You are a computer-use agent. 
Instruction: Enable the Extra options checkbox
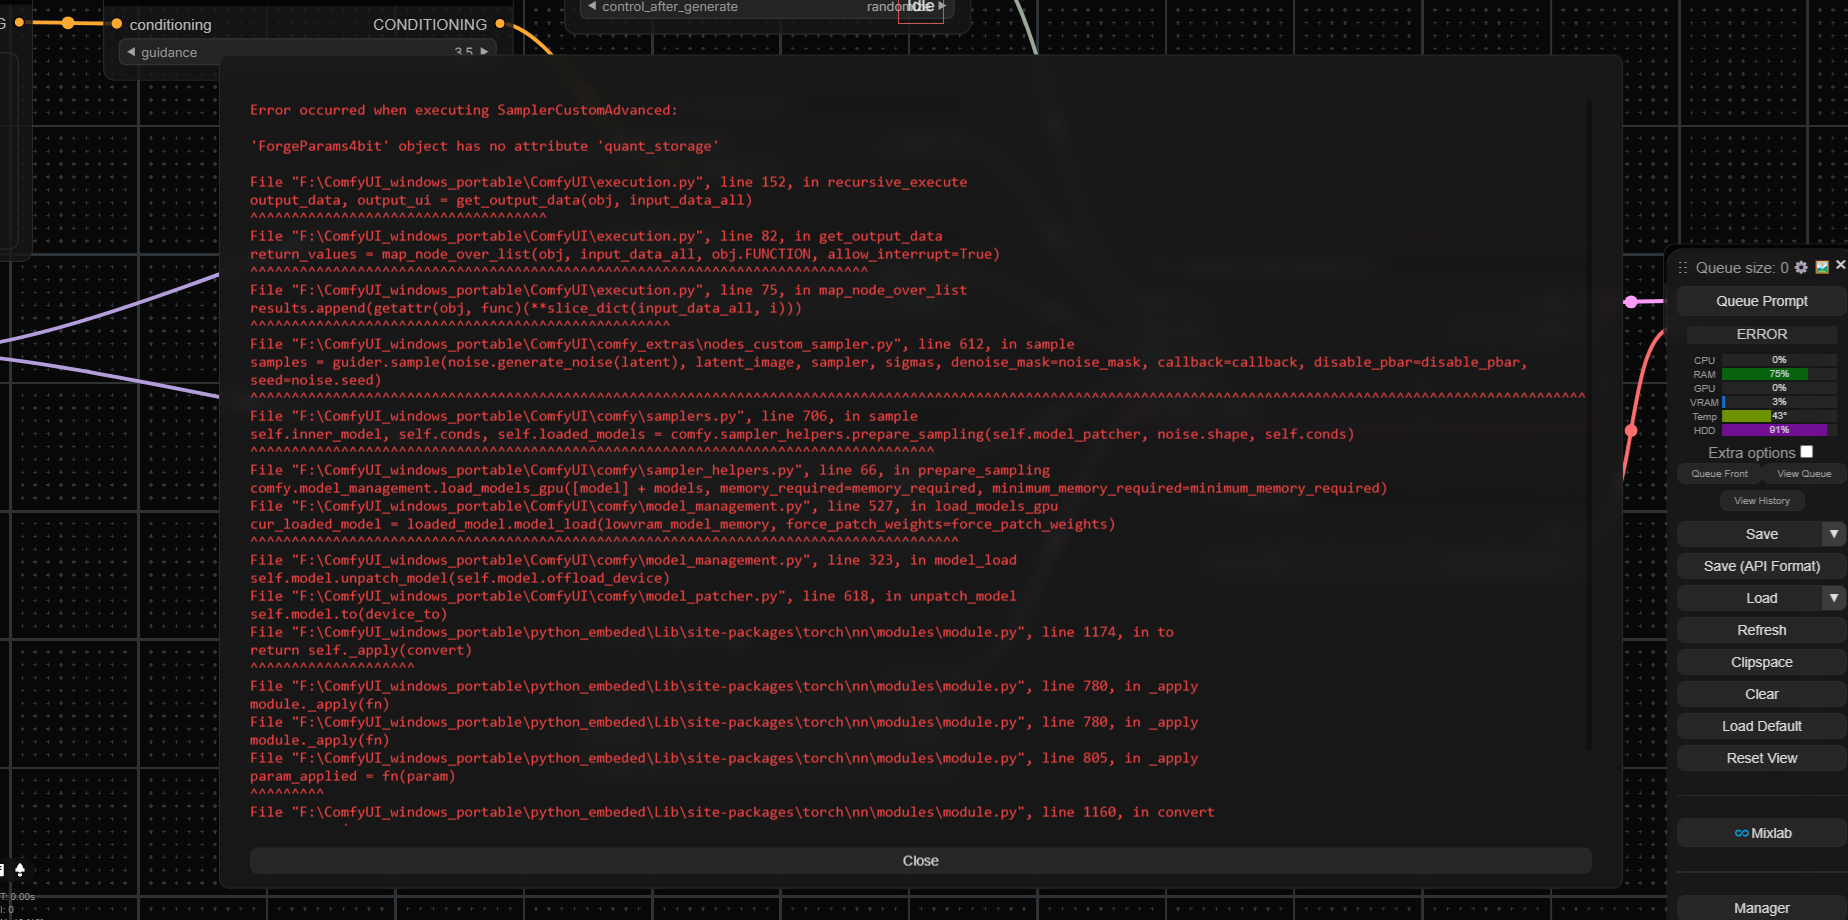click(1806, 452)
